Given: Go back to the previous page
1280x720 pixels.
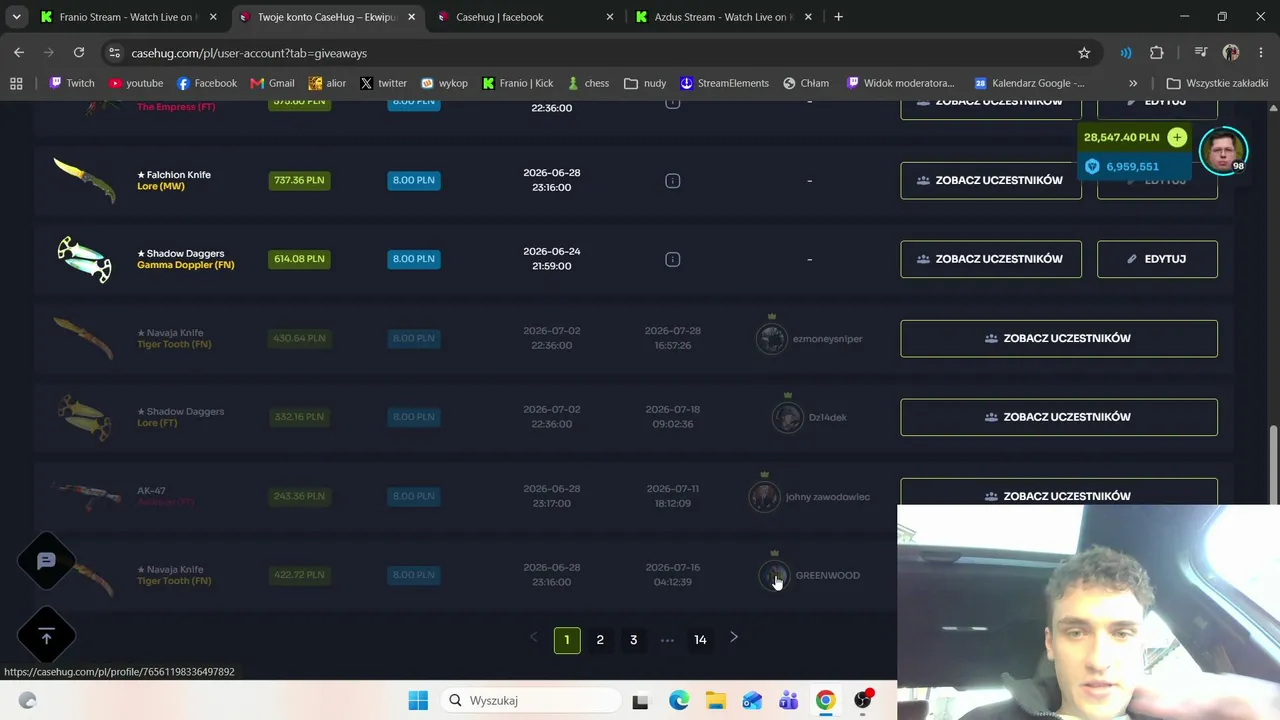Looking at the screenshot, I should 19,53.
